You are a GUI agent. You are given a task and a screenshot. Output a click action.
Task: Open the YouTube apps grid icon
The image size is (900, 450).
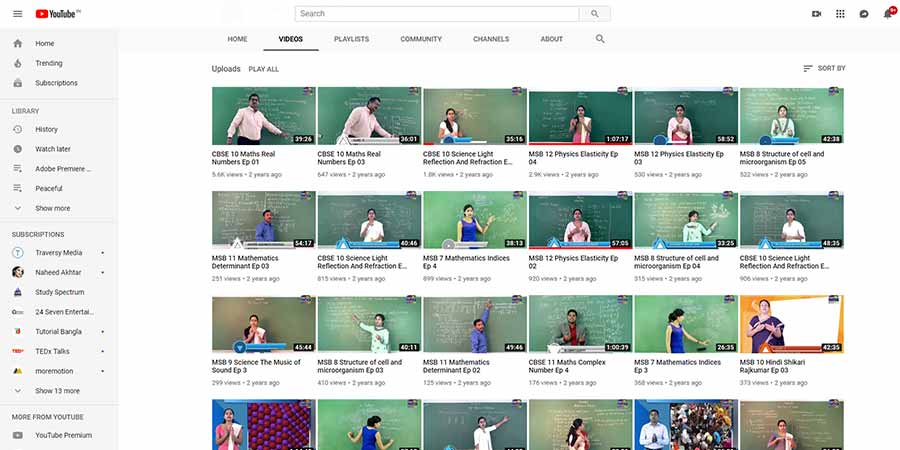point(840,14)
